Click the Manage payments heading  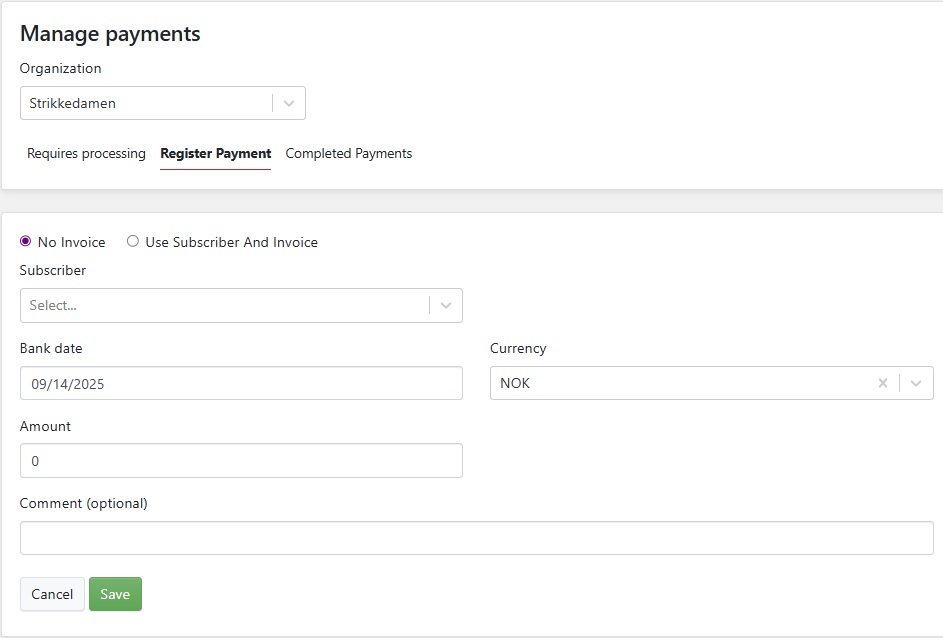click(110, 34)
